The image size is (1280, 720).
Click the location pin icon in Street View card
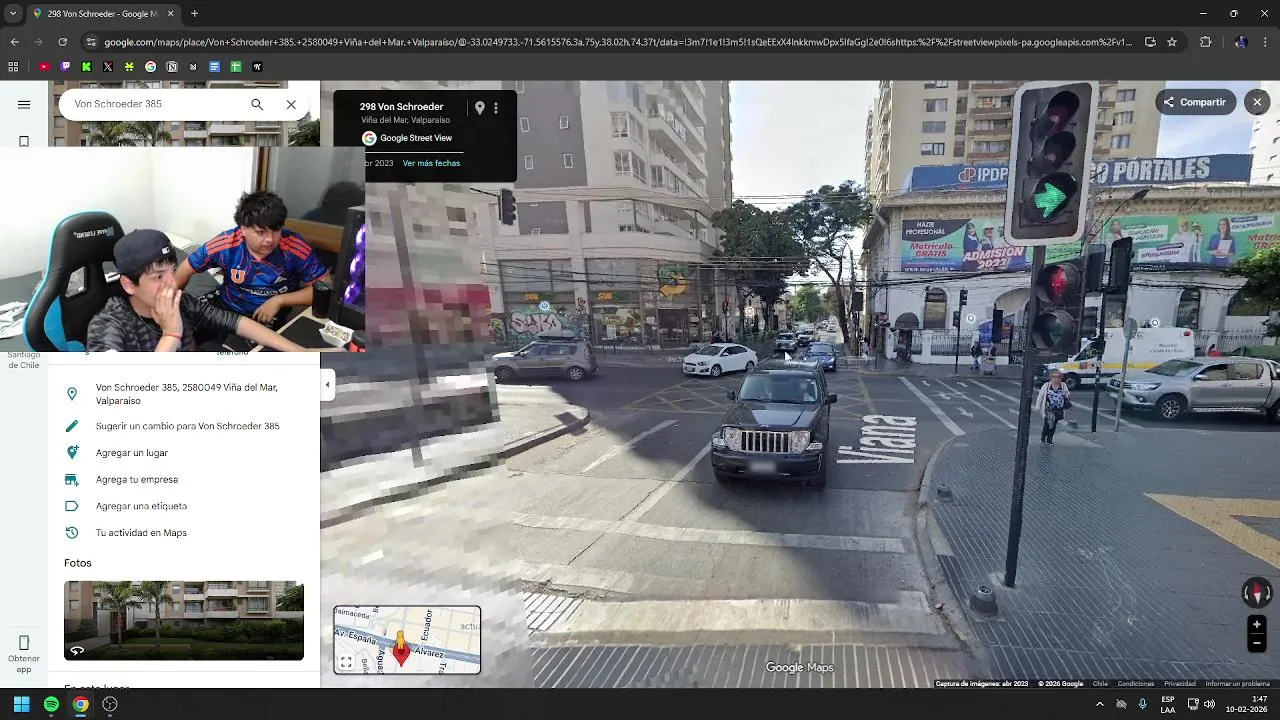[x=480, y=108]
